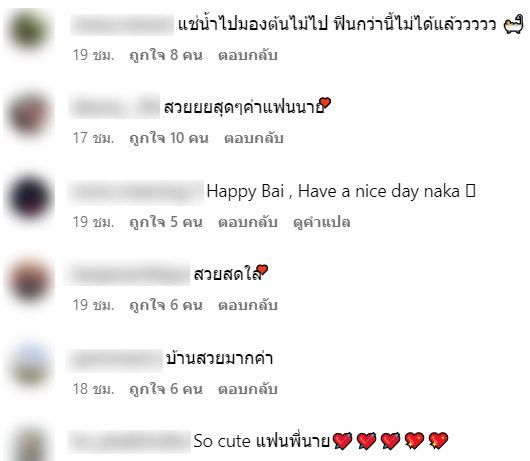This screenshot has height=461, width=530.
Task: Open the avatar beside 'สวยยยสุดๆค่าแฟนนาย' comment
Action: pos(29,114)
